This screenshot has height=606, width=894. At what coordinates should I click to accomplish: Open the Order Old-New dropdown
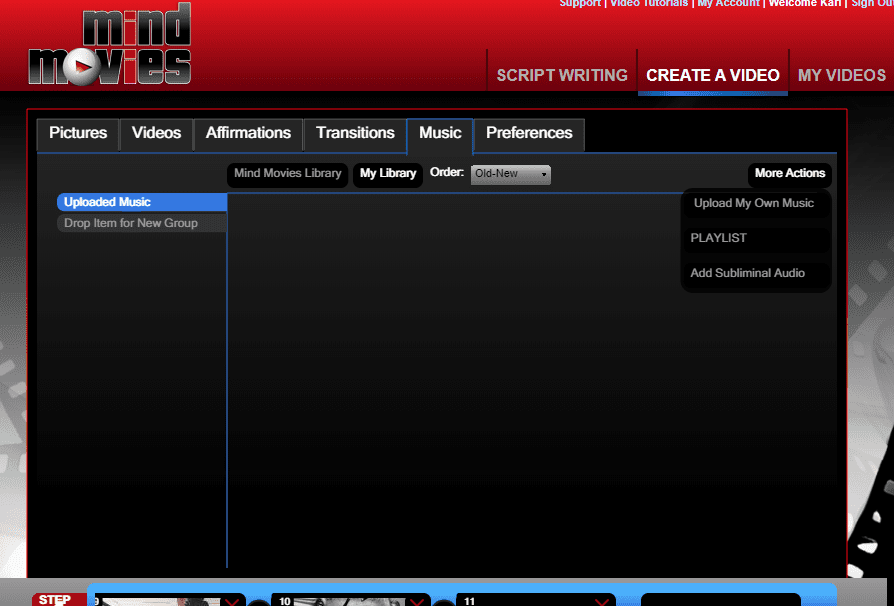point(510,173)
